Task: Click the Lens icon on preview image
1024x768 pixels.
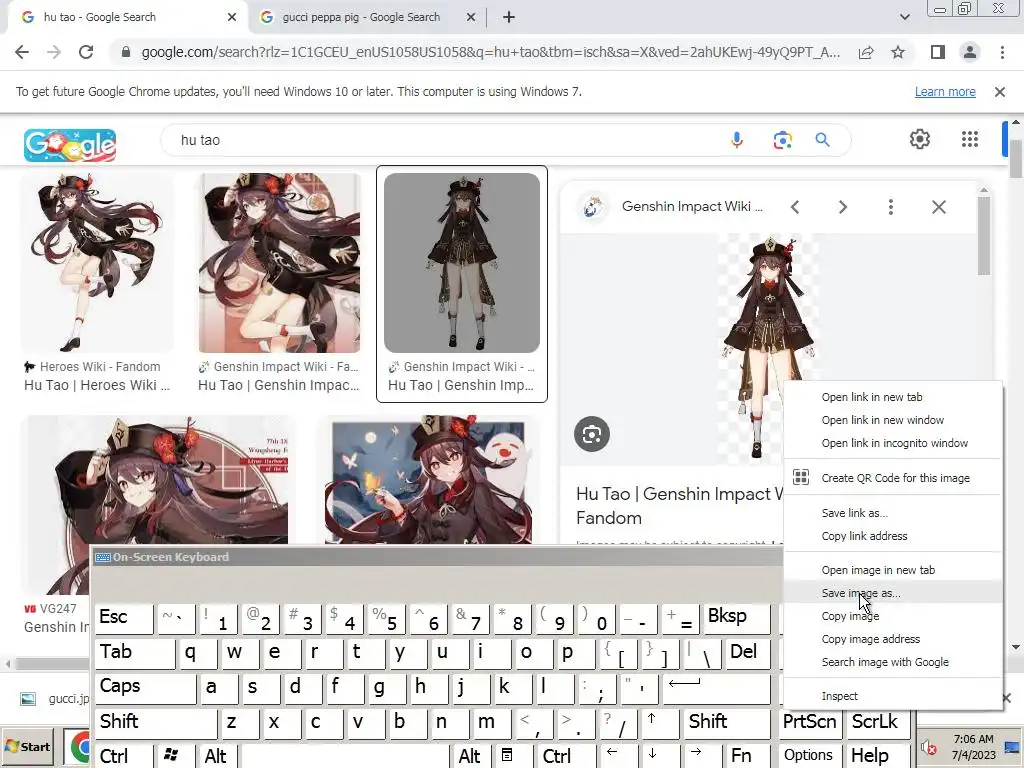Action: [592, 434]
